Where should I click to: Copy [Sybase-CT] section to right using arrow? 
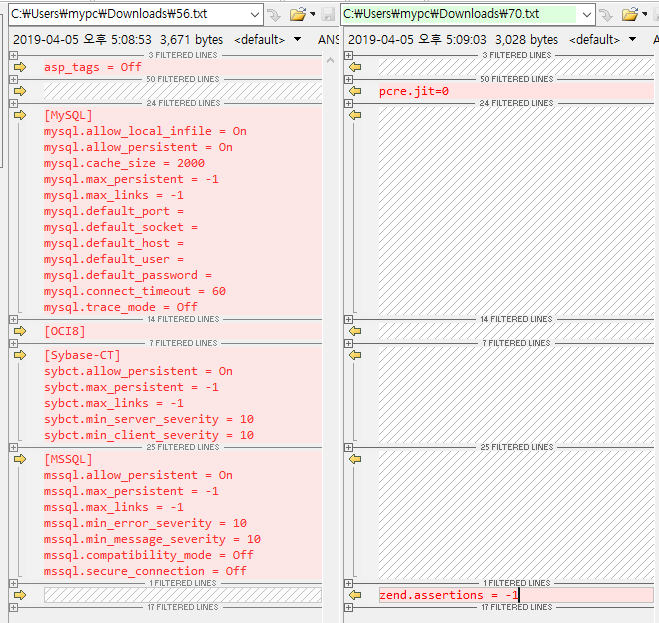coord(20,355)
